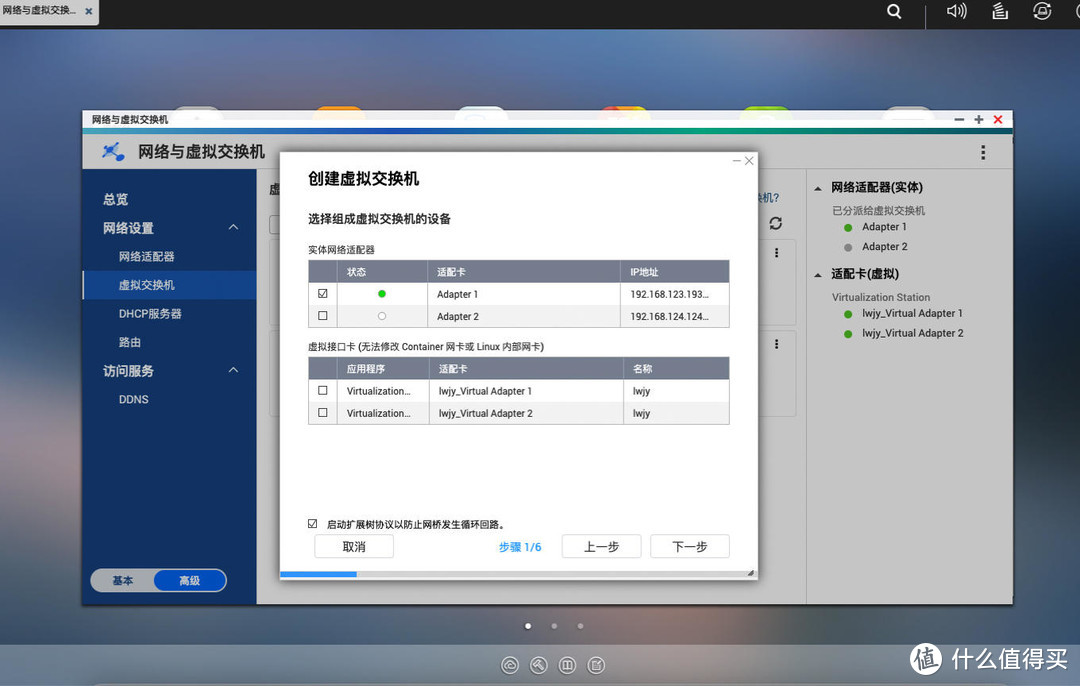
Task: Click Virtualization Station label in right panel
Action: (x=881, y=297)
